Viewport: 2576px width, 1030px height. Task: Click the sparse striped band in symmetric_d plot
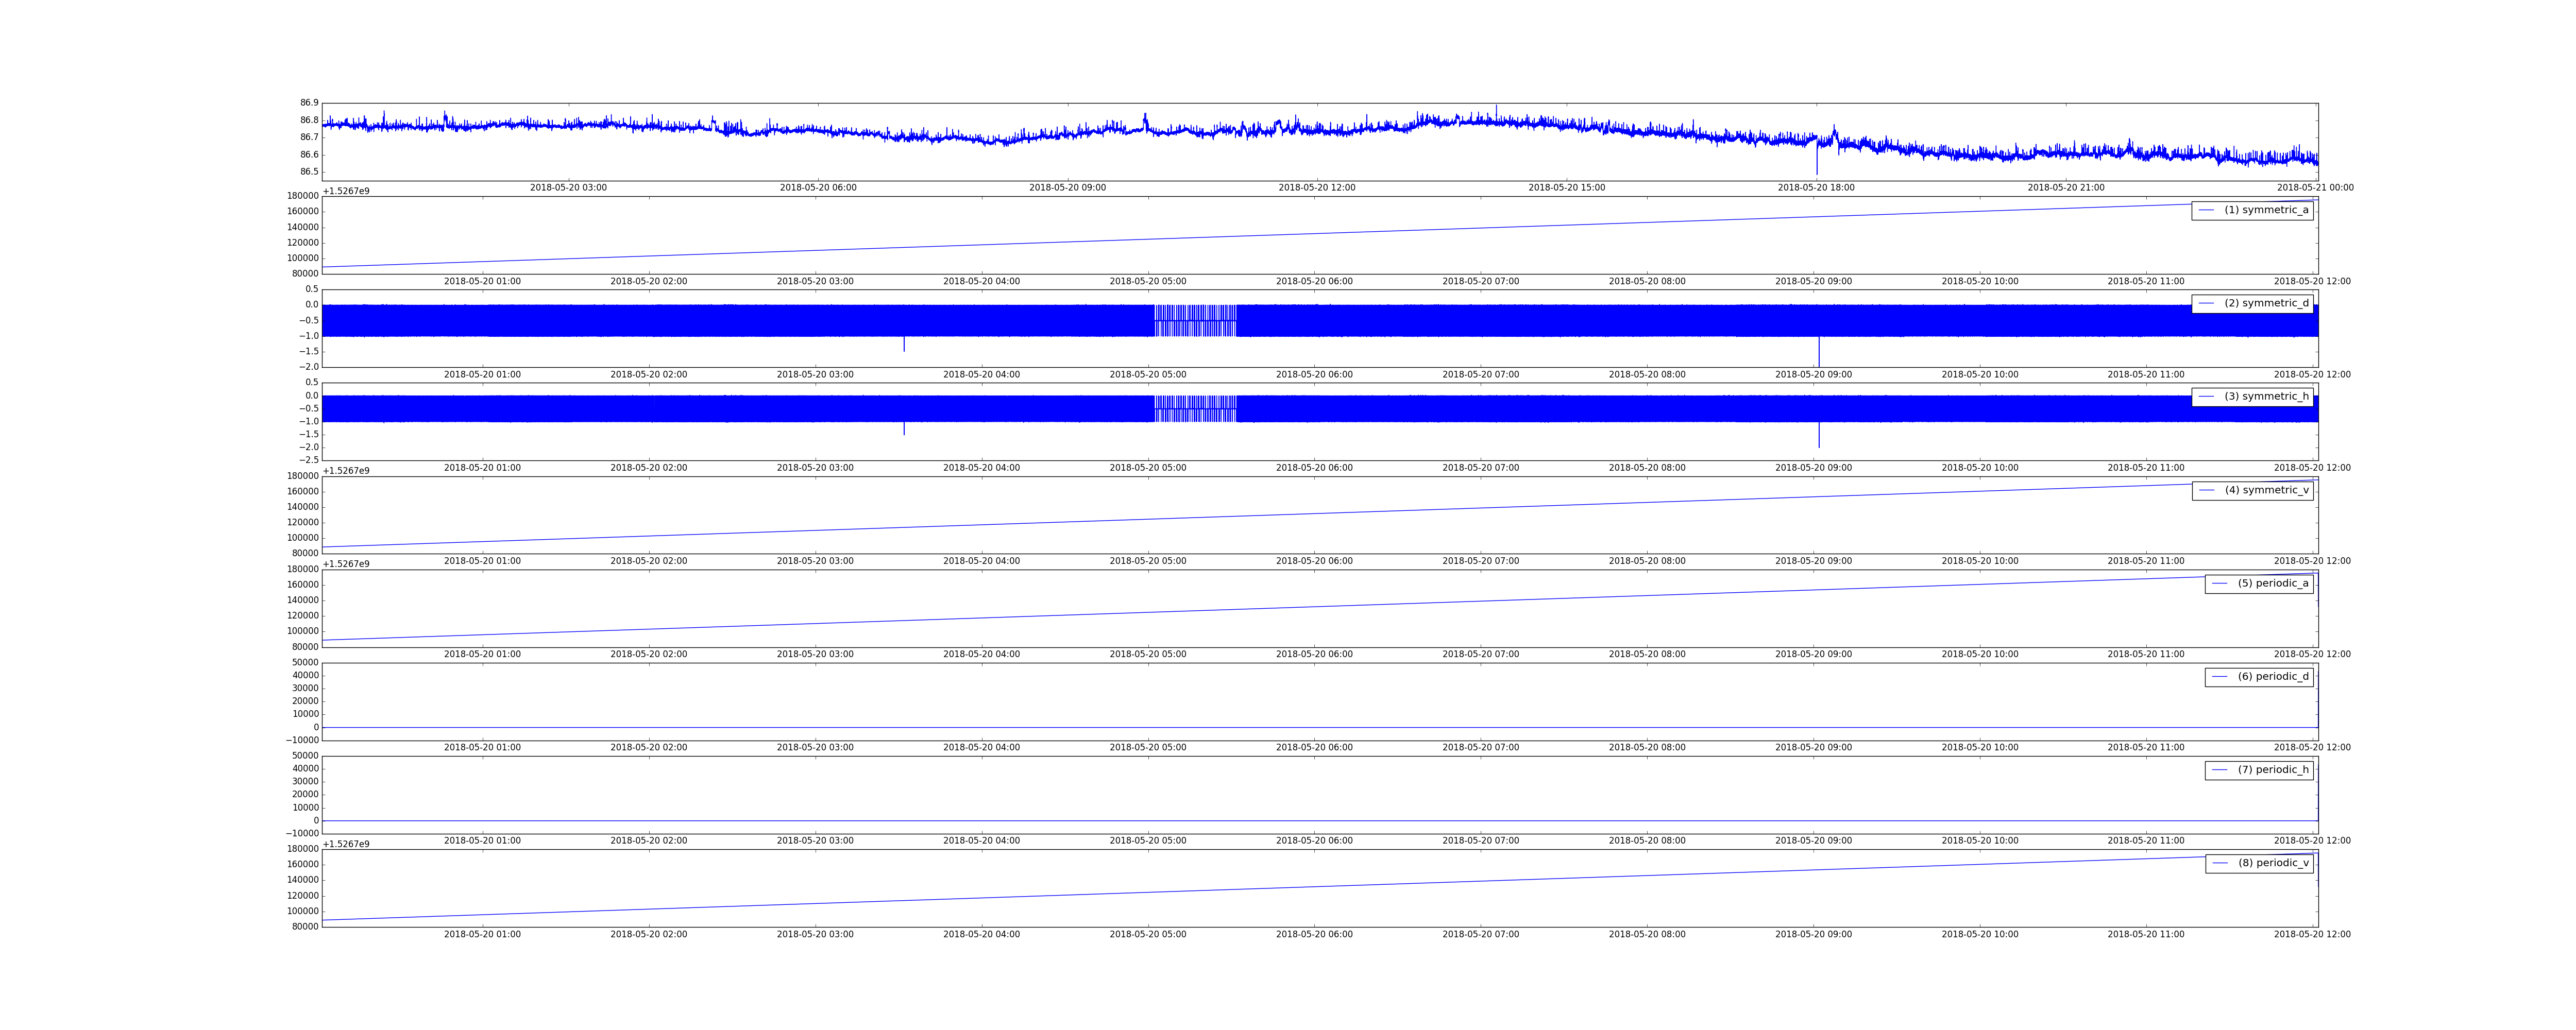coord(1196,321)
